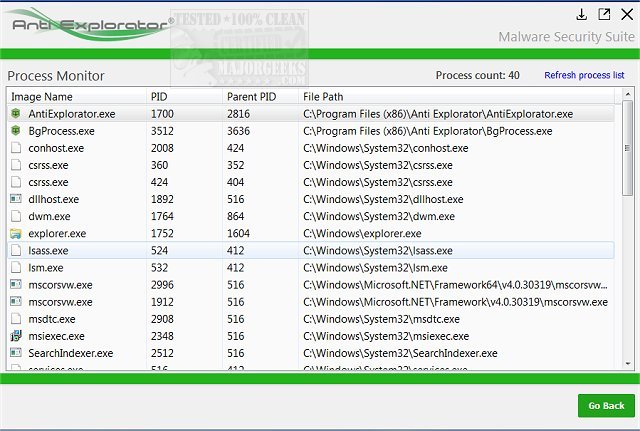This screenshot has height=431, width=640.
Task: Click the Anti Explorator\BgProcess.exe file path
Action: [x=427, y=131]
